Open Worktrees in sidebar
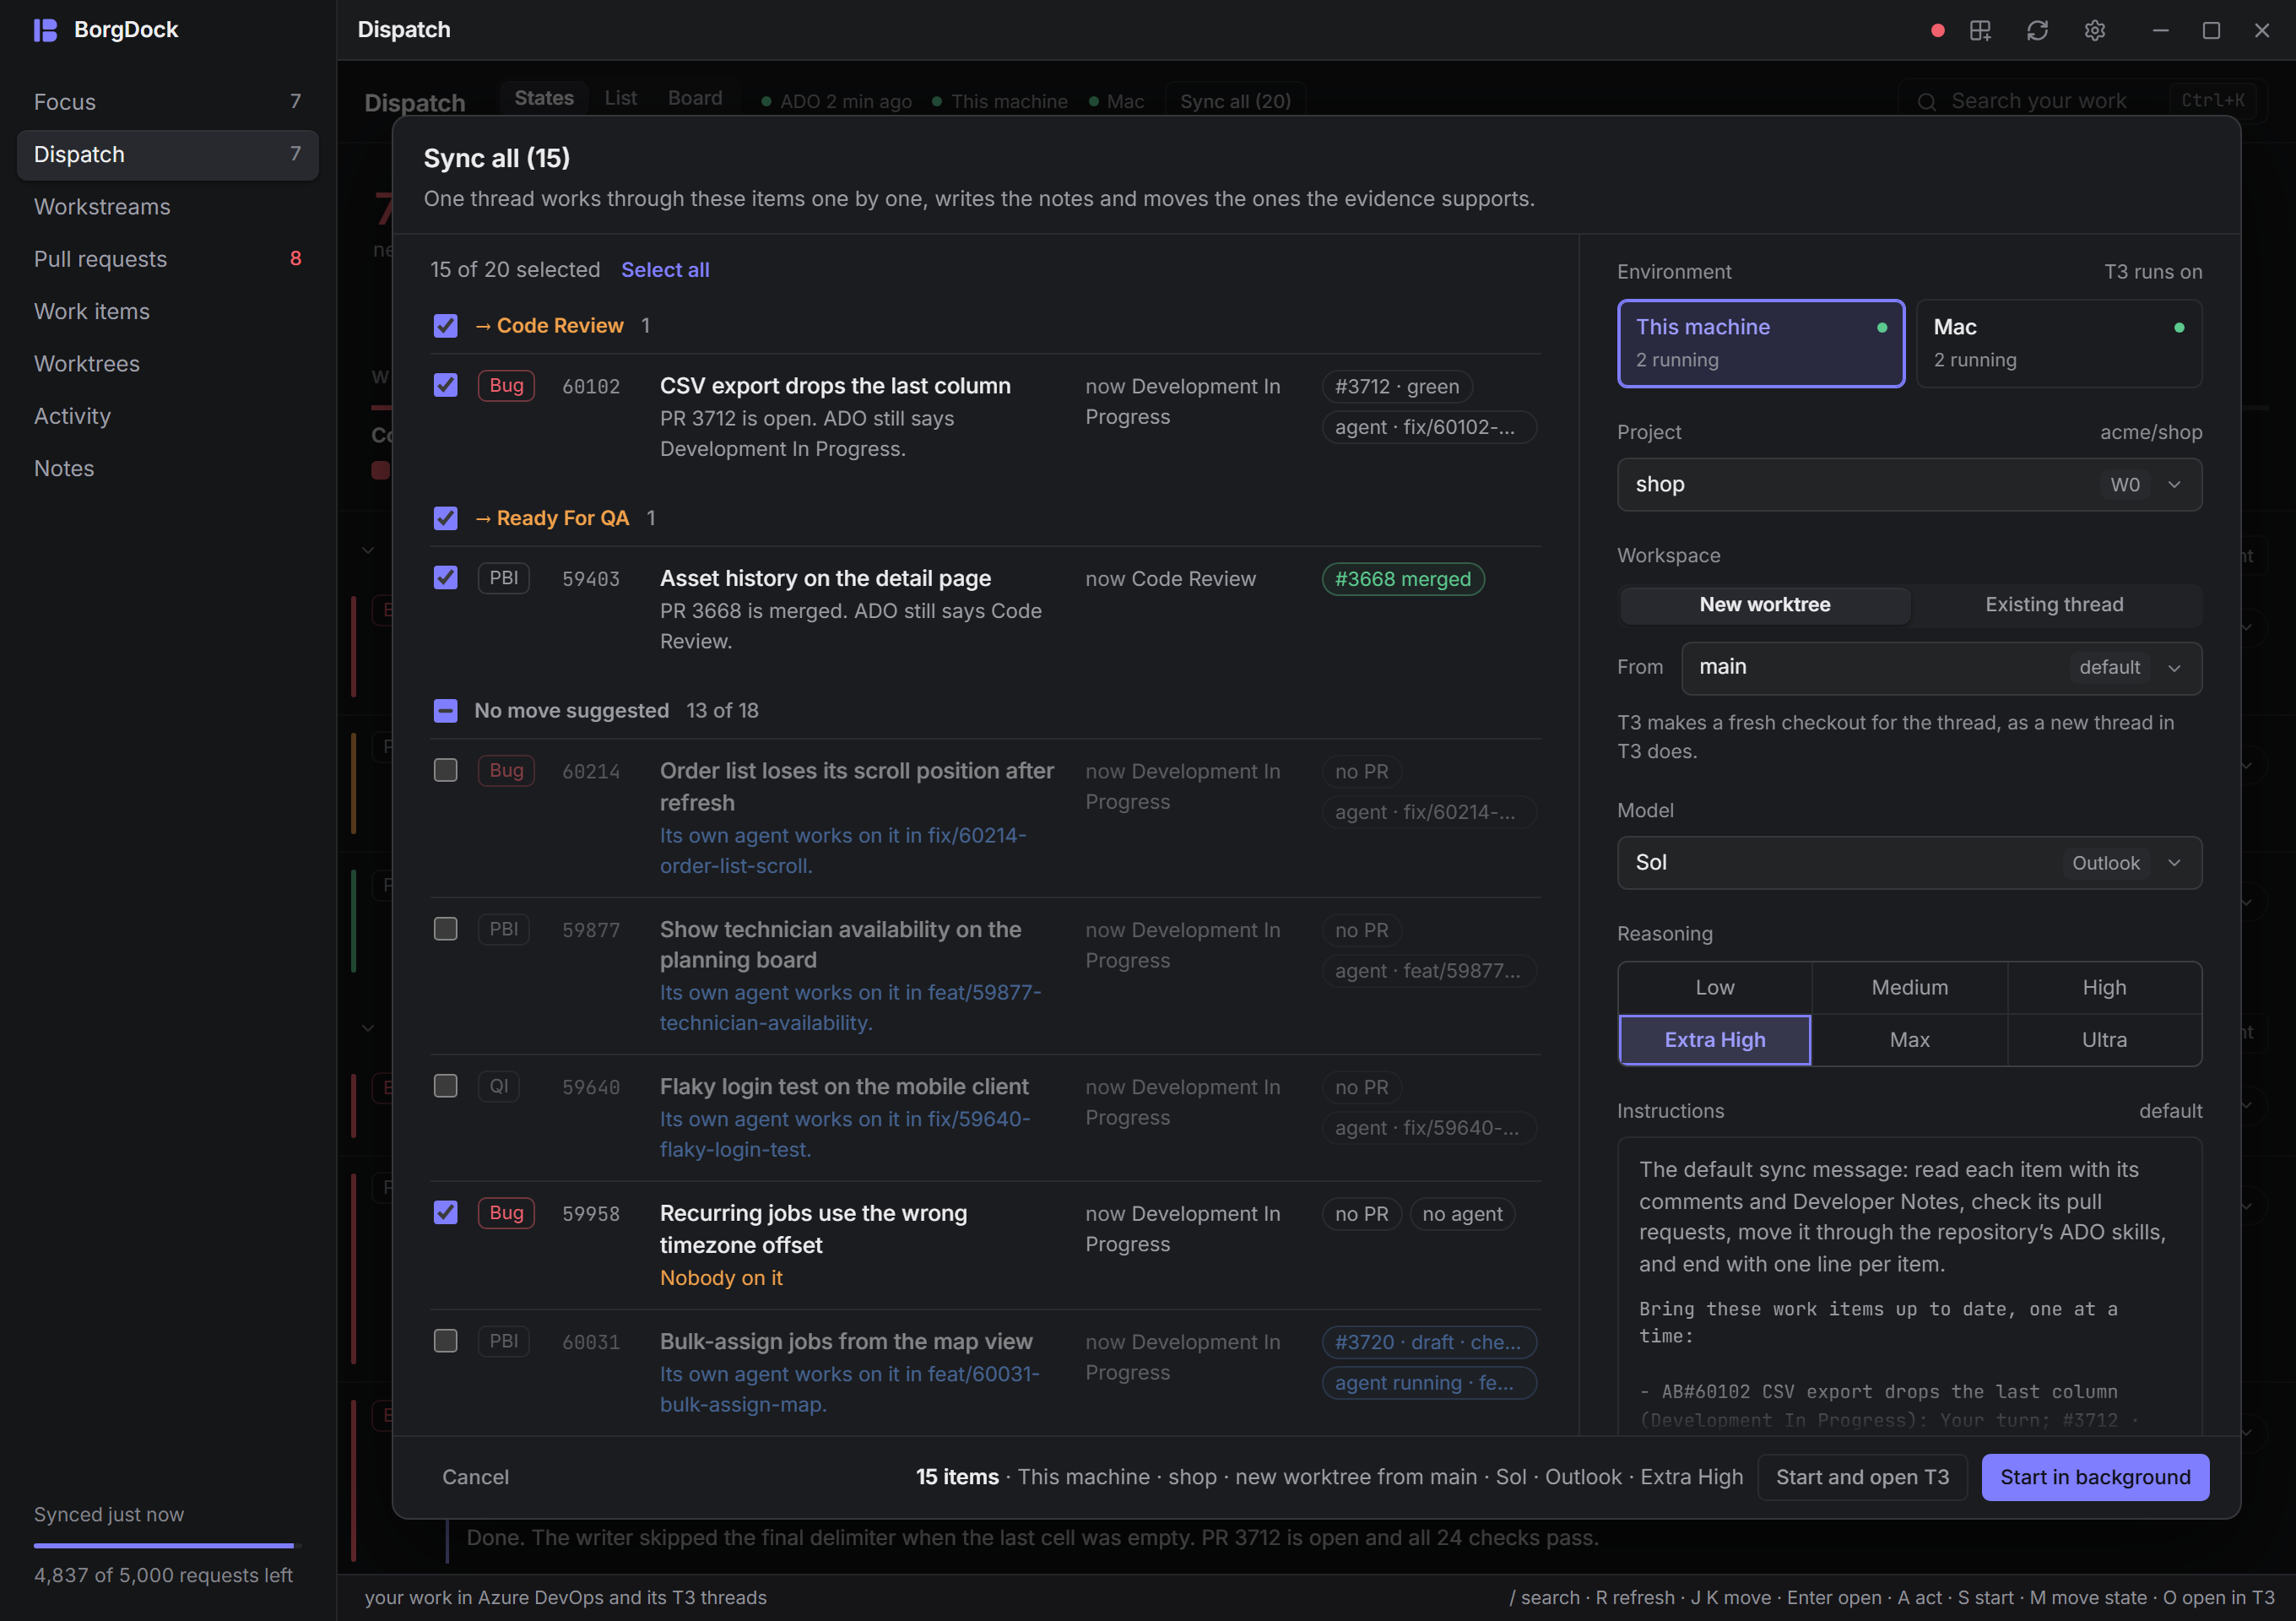The height and width of the screenshot is (1621, 2296). point(168,364)
